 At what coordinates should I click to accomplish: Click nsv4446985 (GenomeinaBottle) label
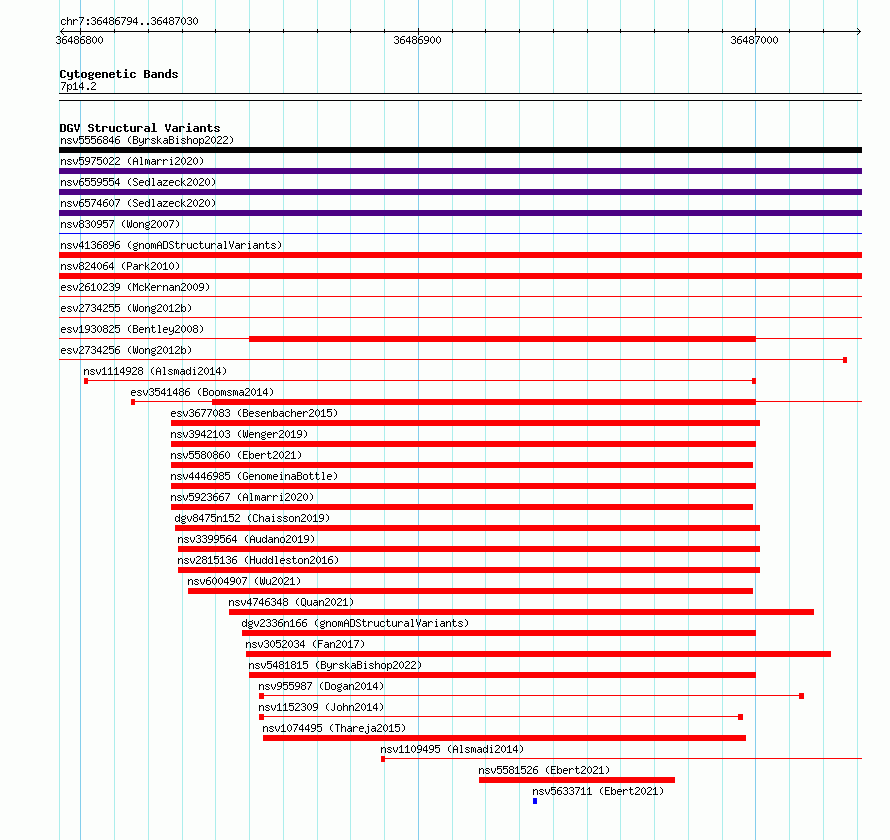(x=254, y=476)
